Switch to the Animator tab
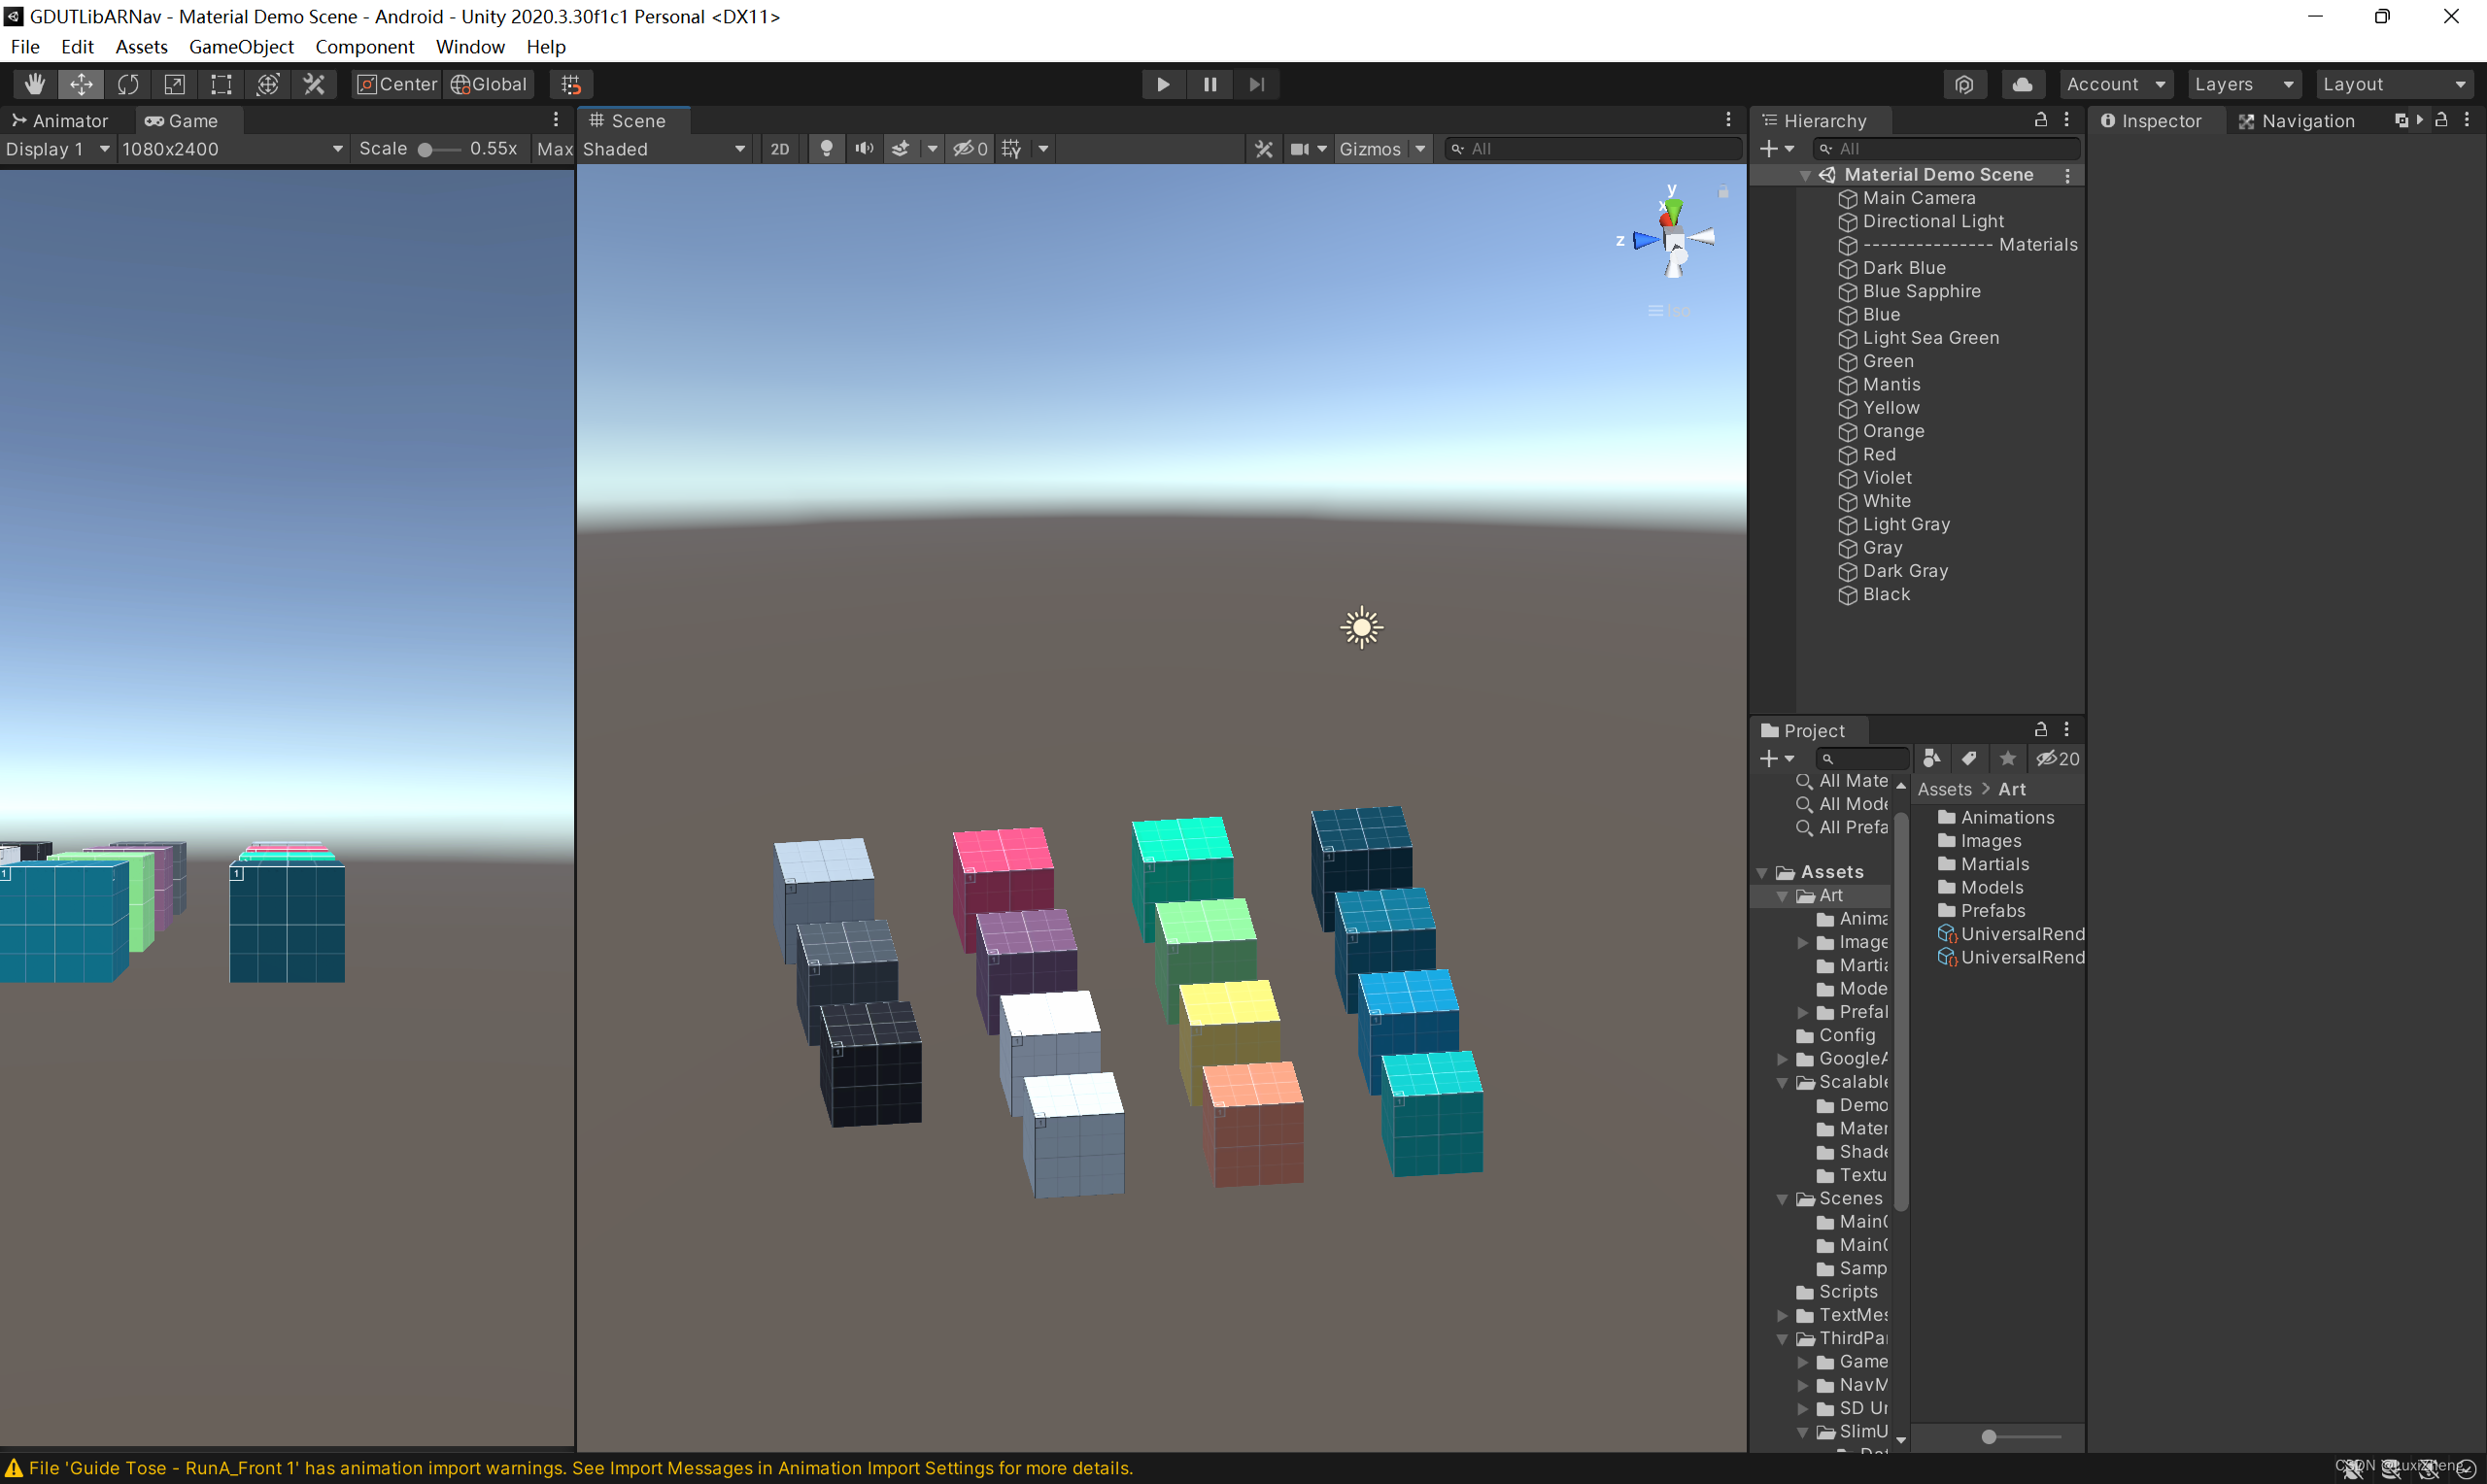Viewport: 2487px width, 1484px height. click(59, 120)
